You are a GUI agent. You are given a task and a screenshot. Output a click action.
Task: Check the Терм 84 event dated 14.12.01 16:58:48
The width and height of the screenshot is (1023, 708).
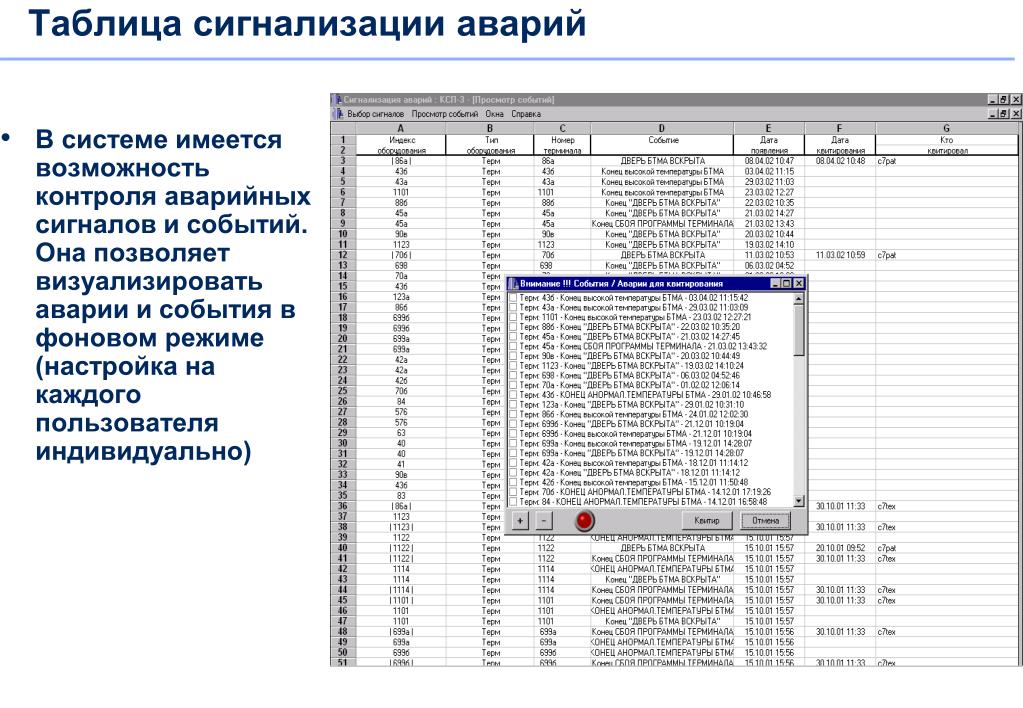pos(513,502)
